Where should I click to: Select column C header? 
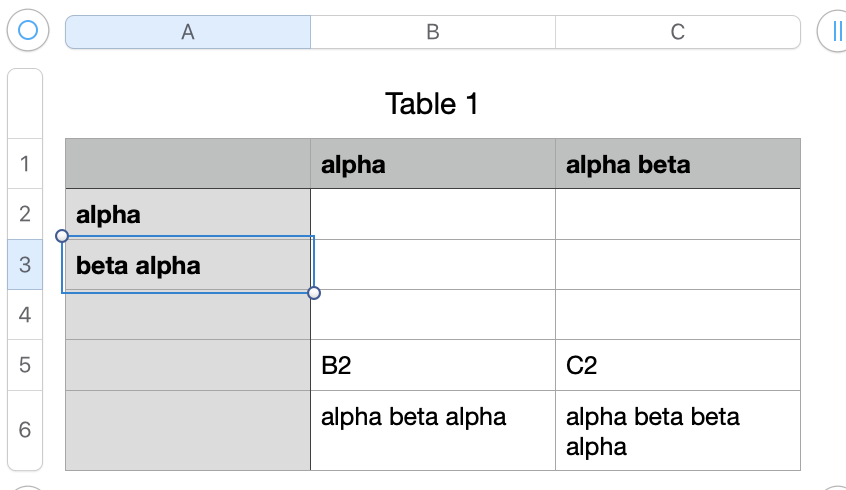[678, 32]
